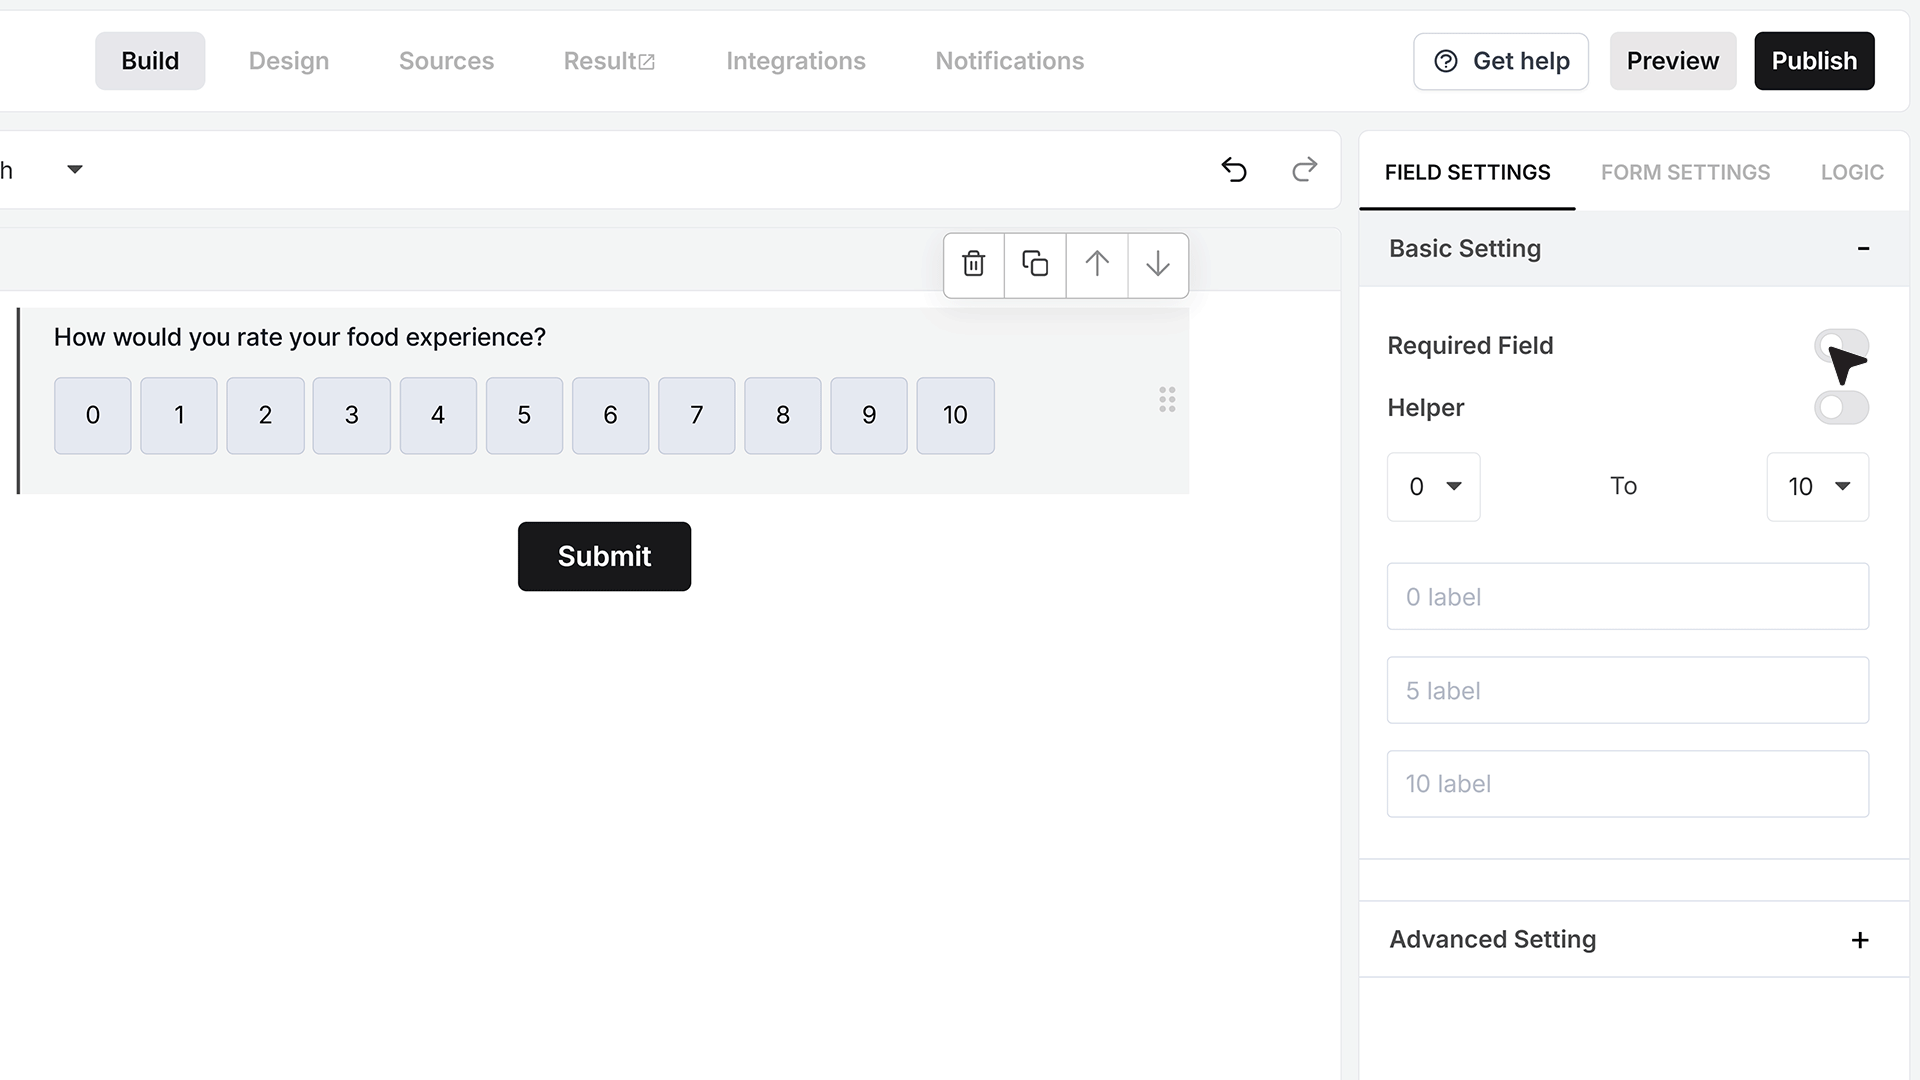Delete the field with the trash icon
The width and height of the screenshot is (1920, 1080).
pyautogui.click(x=973, y=264)
